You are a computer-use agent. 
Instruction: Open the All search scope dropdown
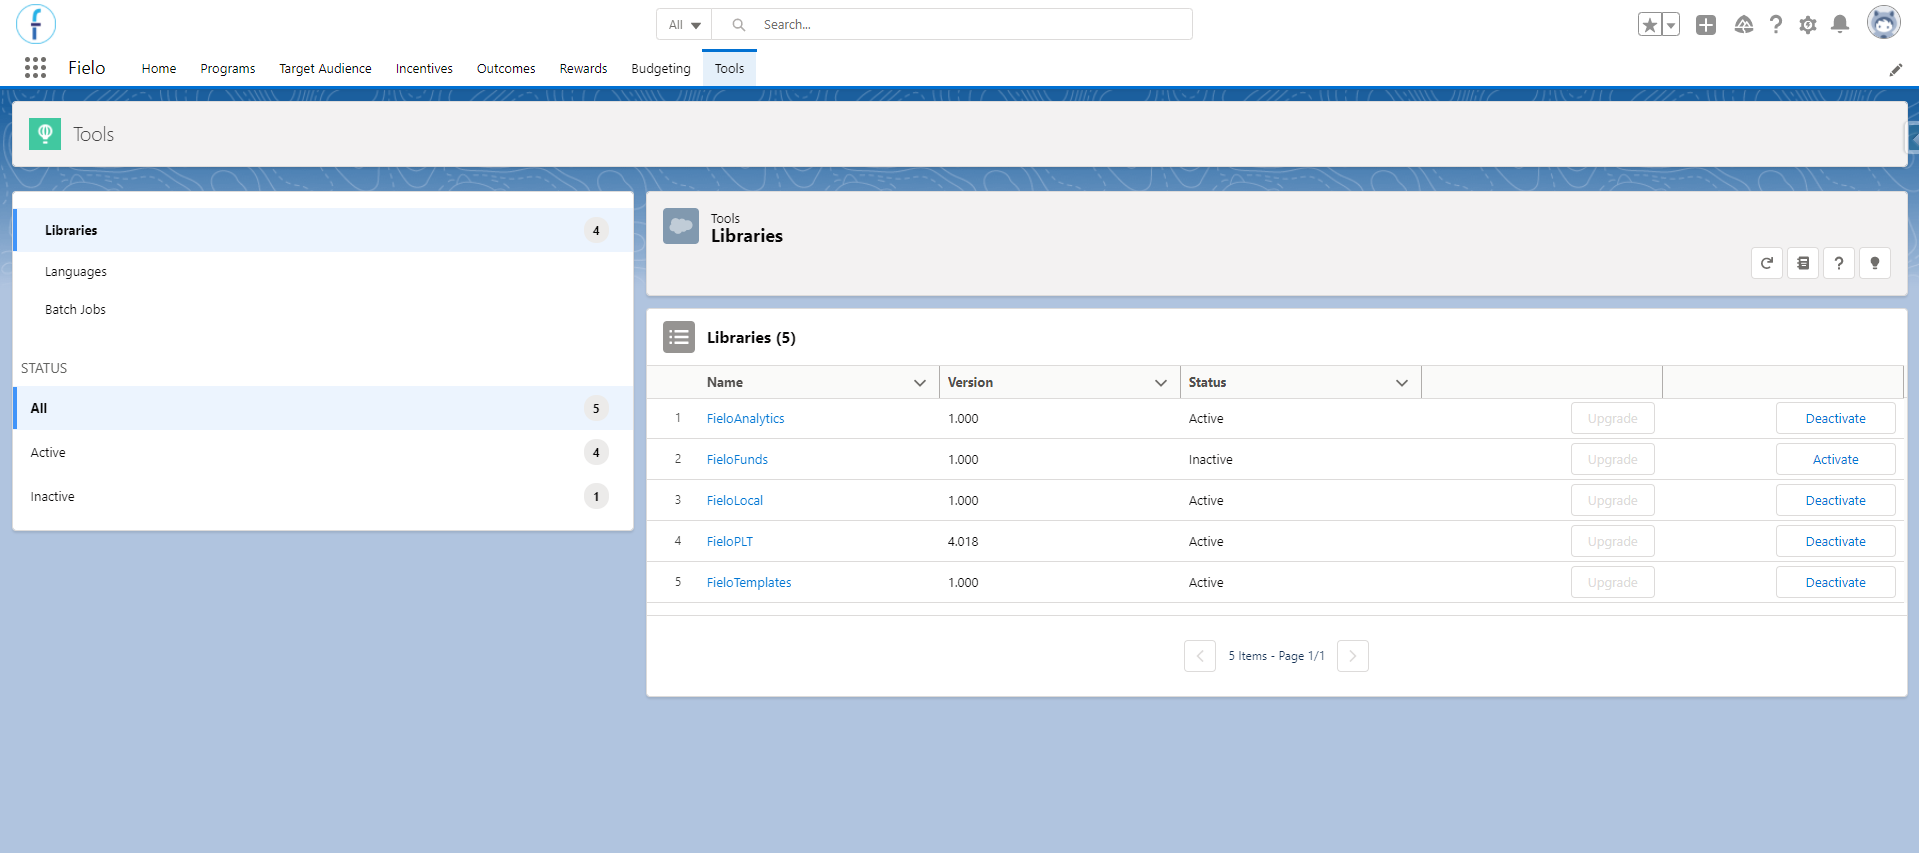(x=685, y=25)
